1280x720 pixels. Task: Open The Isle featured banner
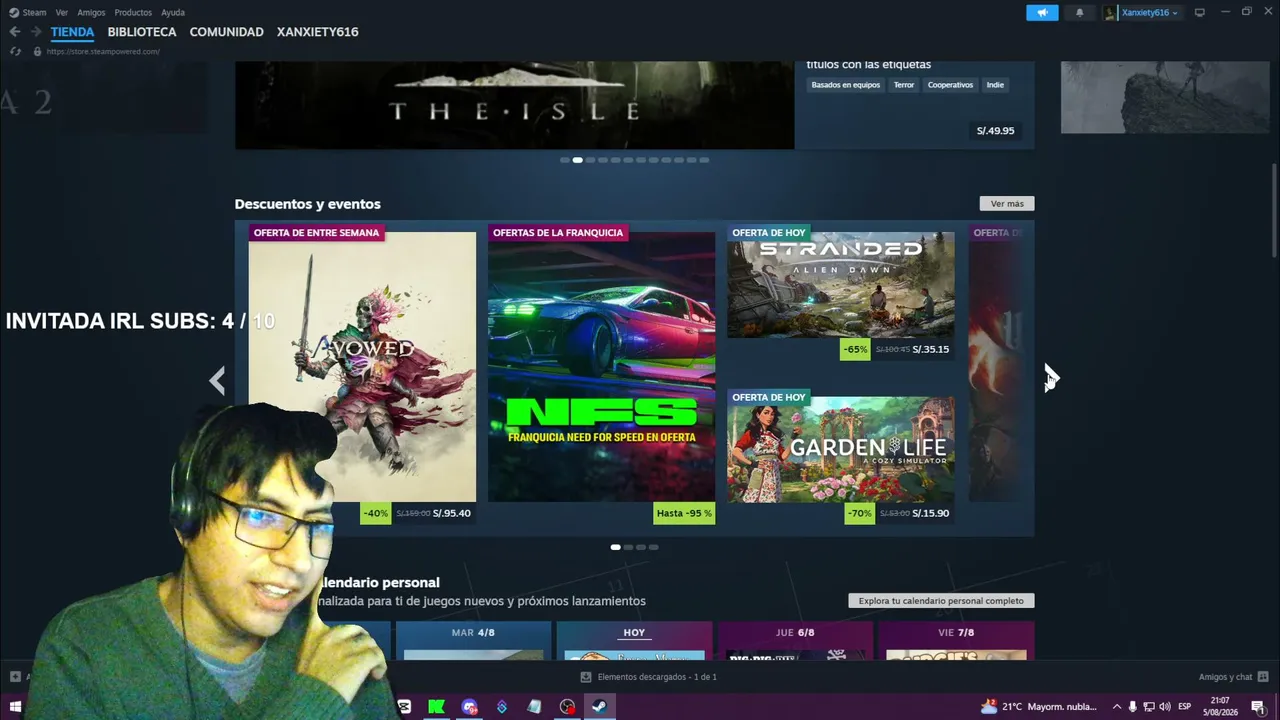coord(514,105)
